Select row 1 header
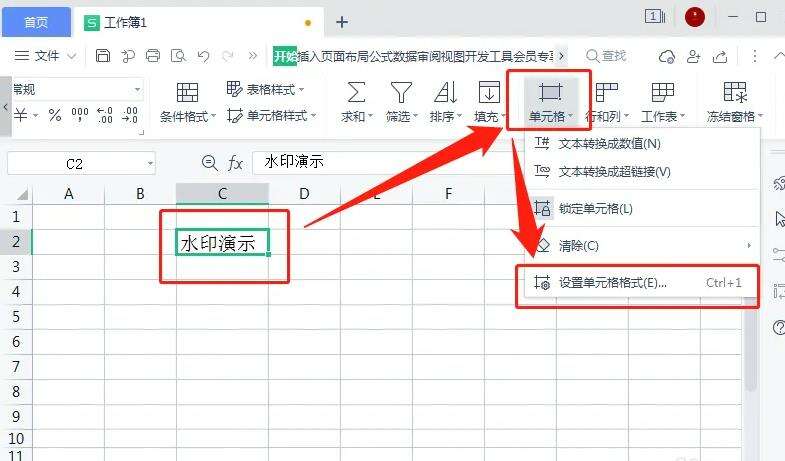Image resolution: width=785 pixels, height=461 pixels. (x=16, y=217)
